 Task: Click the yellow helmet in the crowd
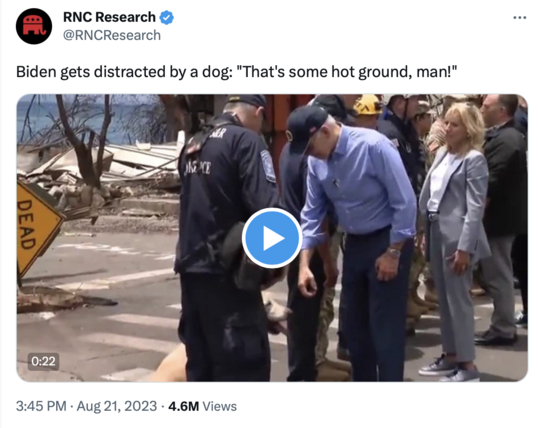point(367,105)
